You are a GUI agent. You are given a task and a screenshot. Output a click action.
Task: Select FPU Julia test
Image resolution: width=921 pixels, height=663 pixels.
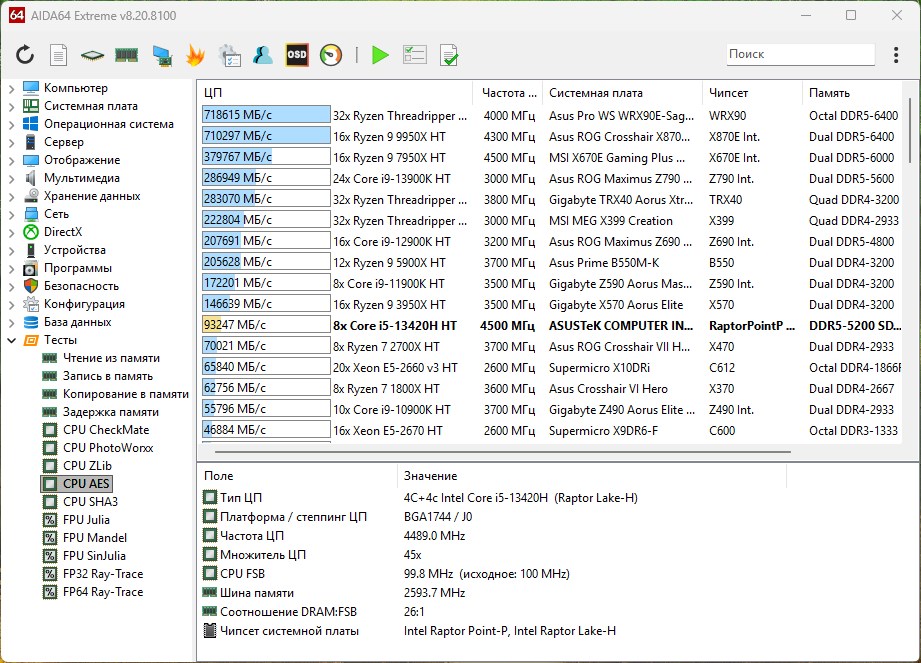coord(86,520)
